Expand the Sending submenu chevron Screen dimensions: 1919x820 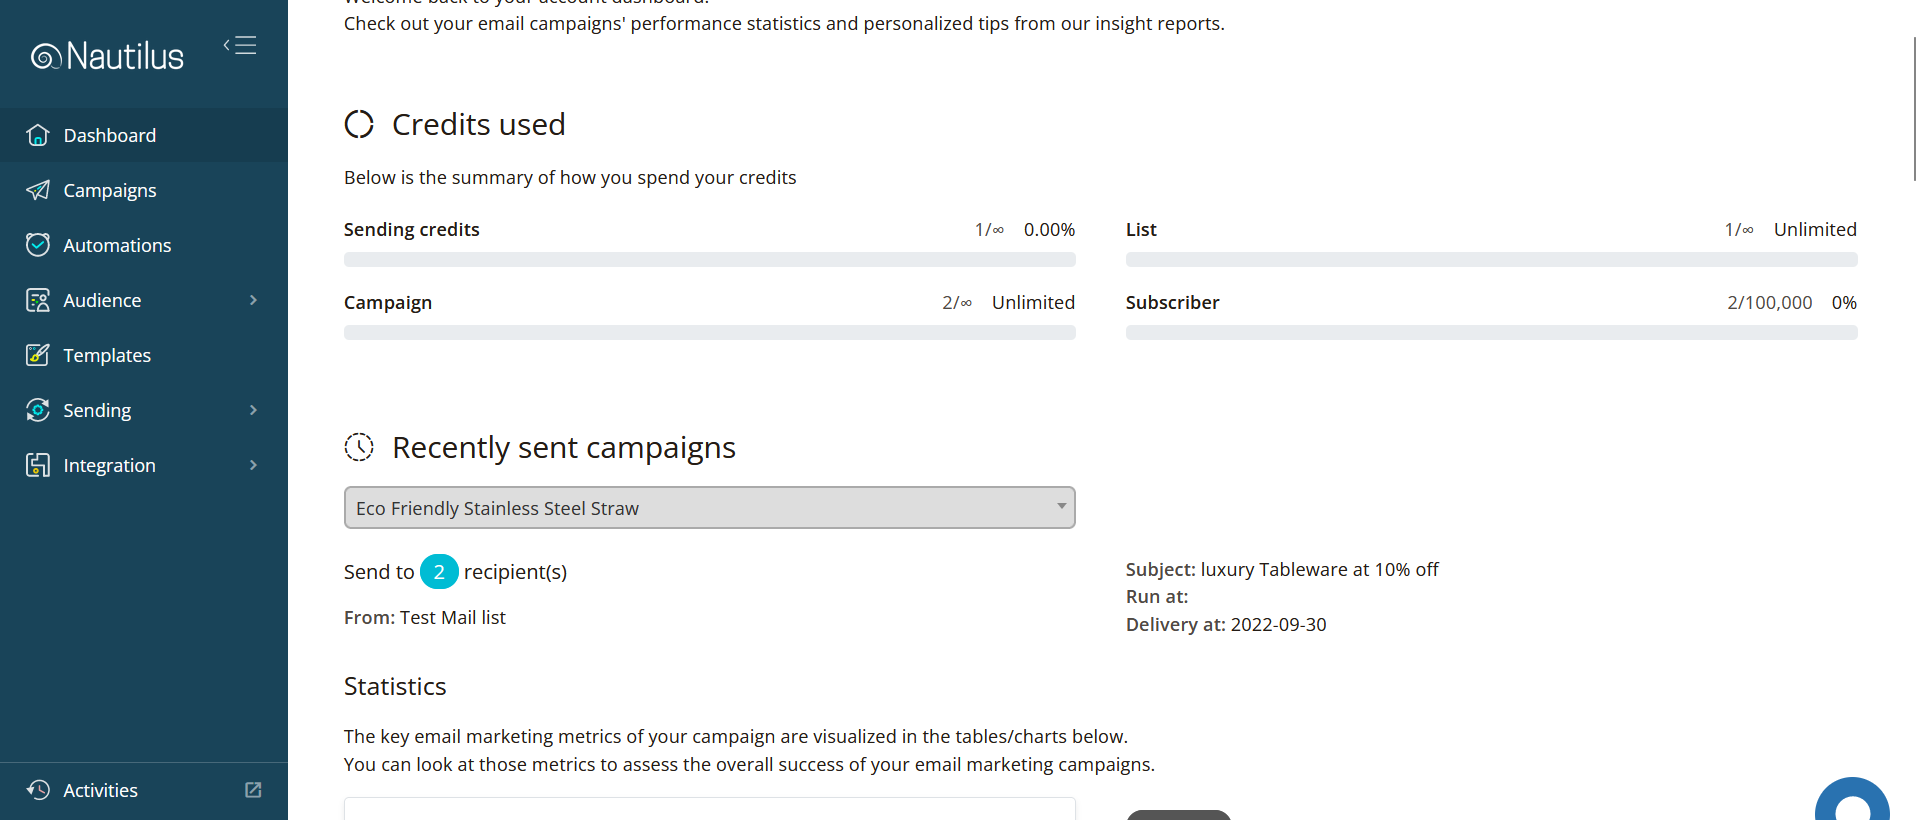253,410
